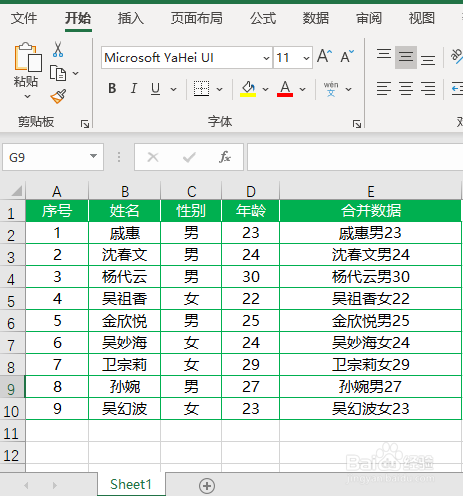The width and height of the screenshot is (463, 496).
Task: Switch to the 页面布局 tab
Action: coord(197,18)
